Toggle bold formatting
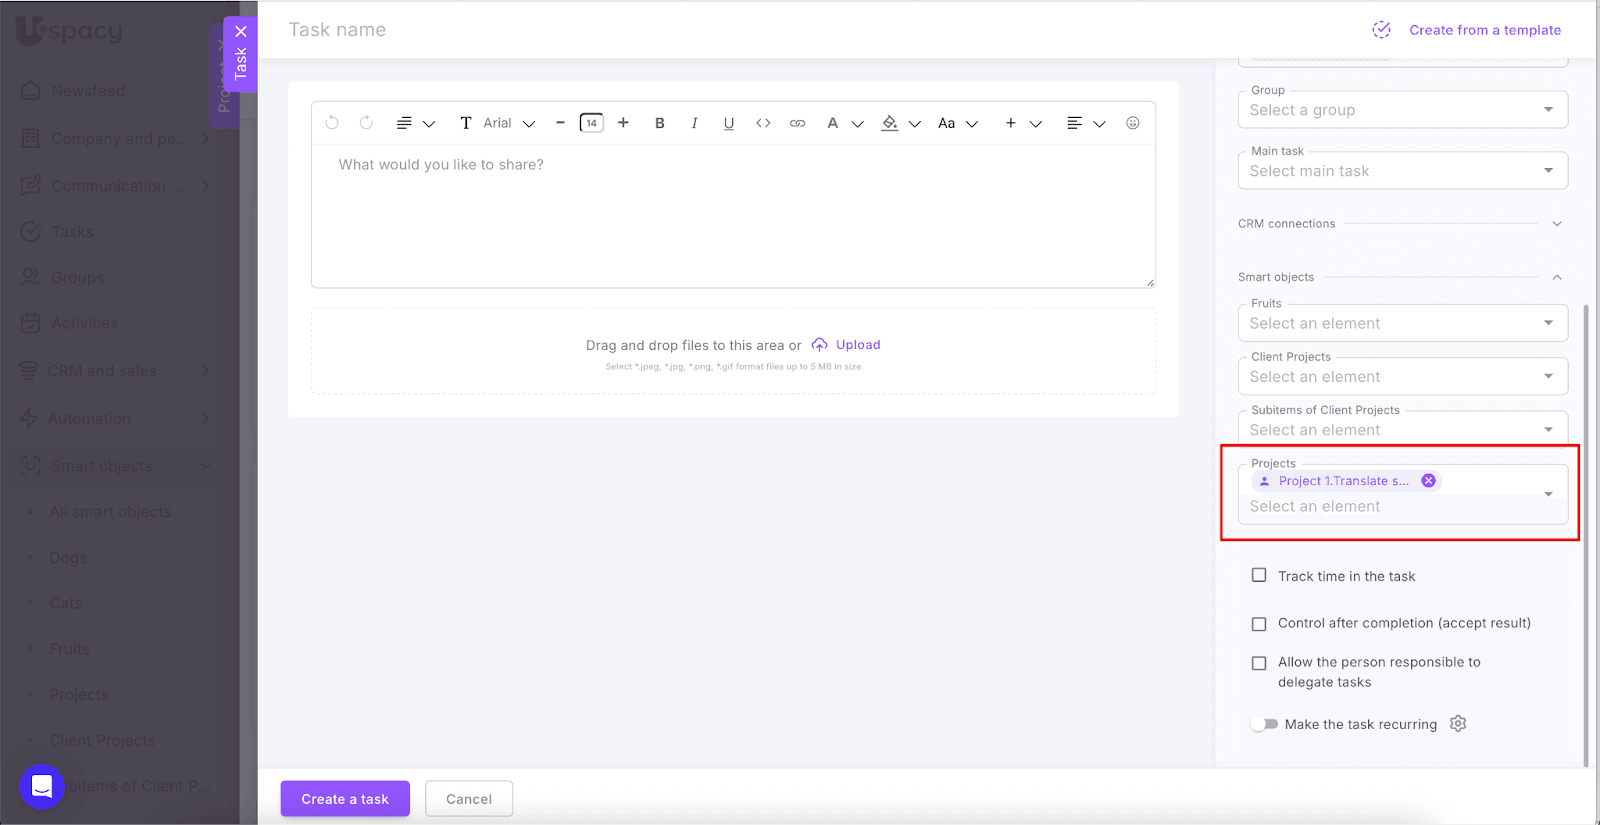This screenshot has height=825, width=1600. tap(660, 123)
